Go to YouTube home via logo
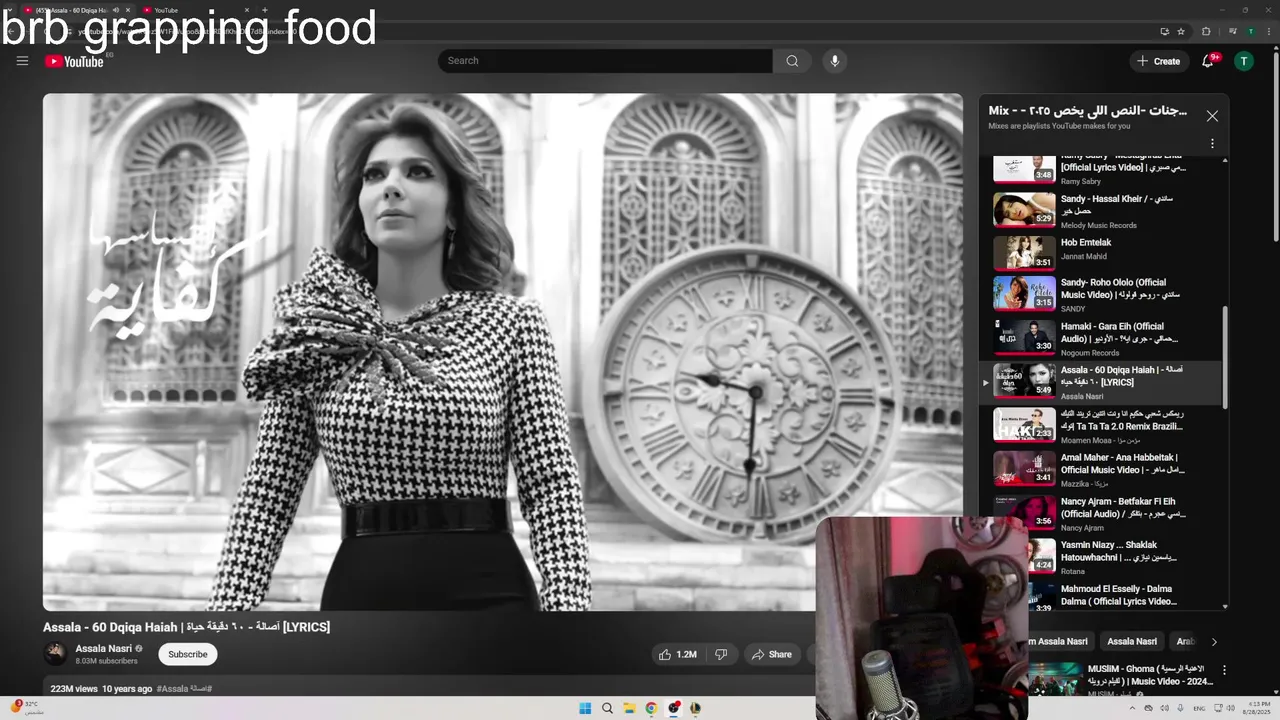Viewport: 1280px width, 720px height. (x=74, y=61)
